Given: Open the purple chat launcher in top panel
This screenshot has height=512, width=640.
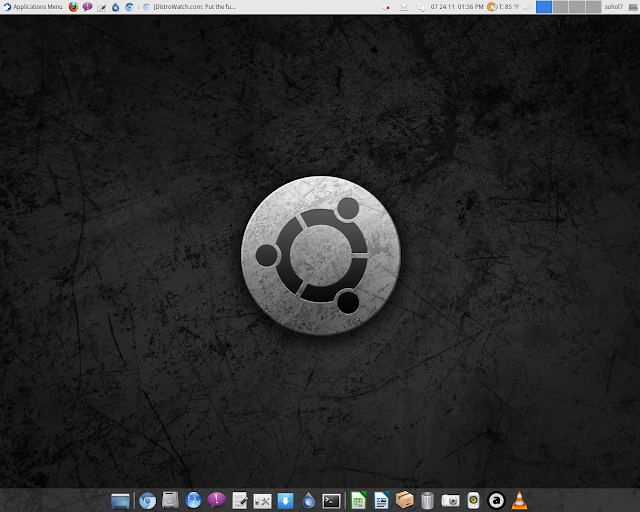Looking at the screenshot, I should pyautogui.click(x=87, y=7).
